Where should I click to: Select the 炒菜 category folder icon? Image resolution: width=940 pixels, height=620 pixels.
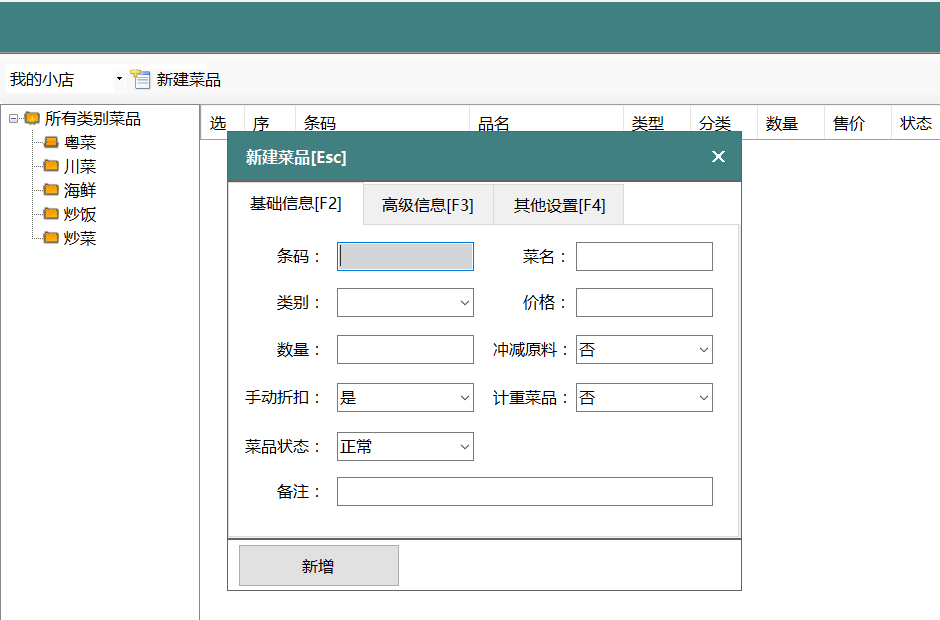51,238
